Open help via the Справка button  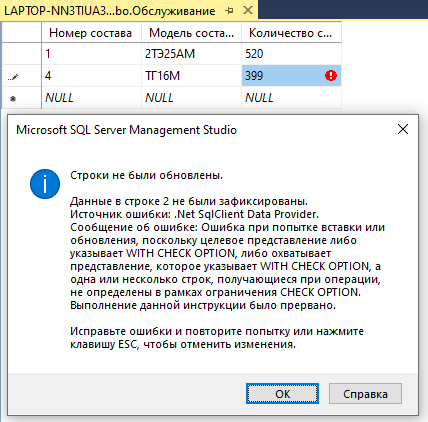click(365, 393)
